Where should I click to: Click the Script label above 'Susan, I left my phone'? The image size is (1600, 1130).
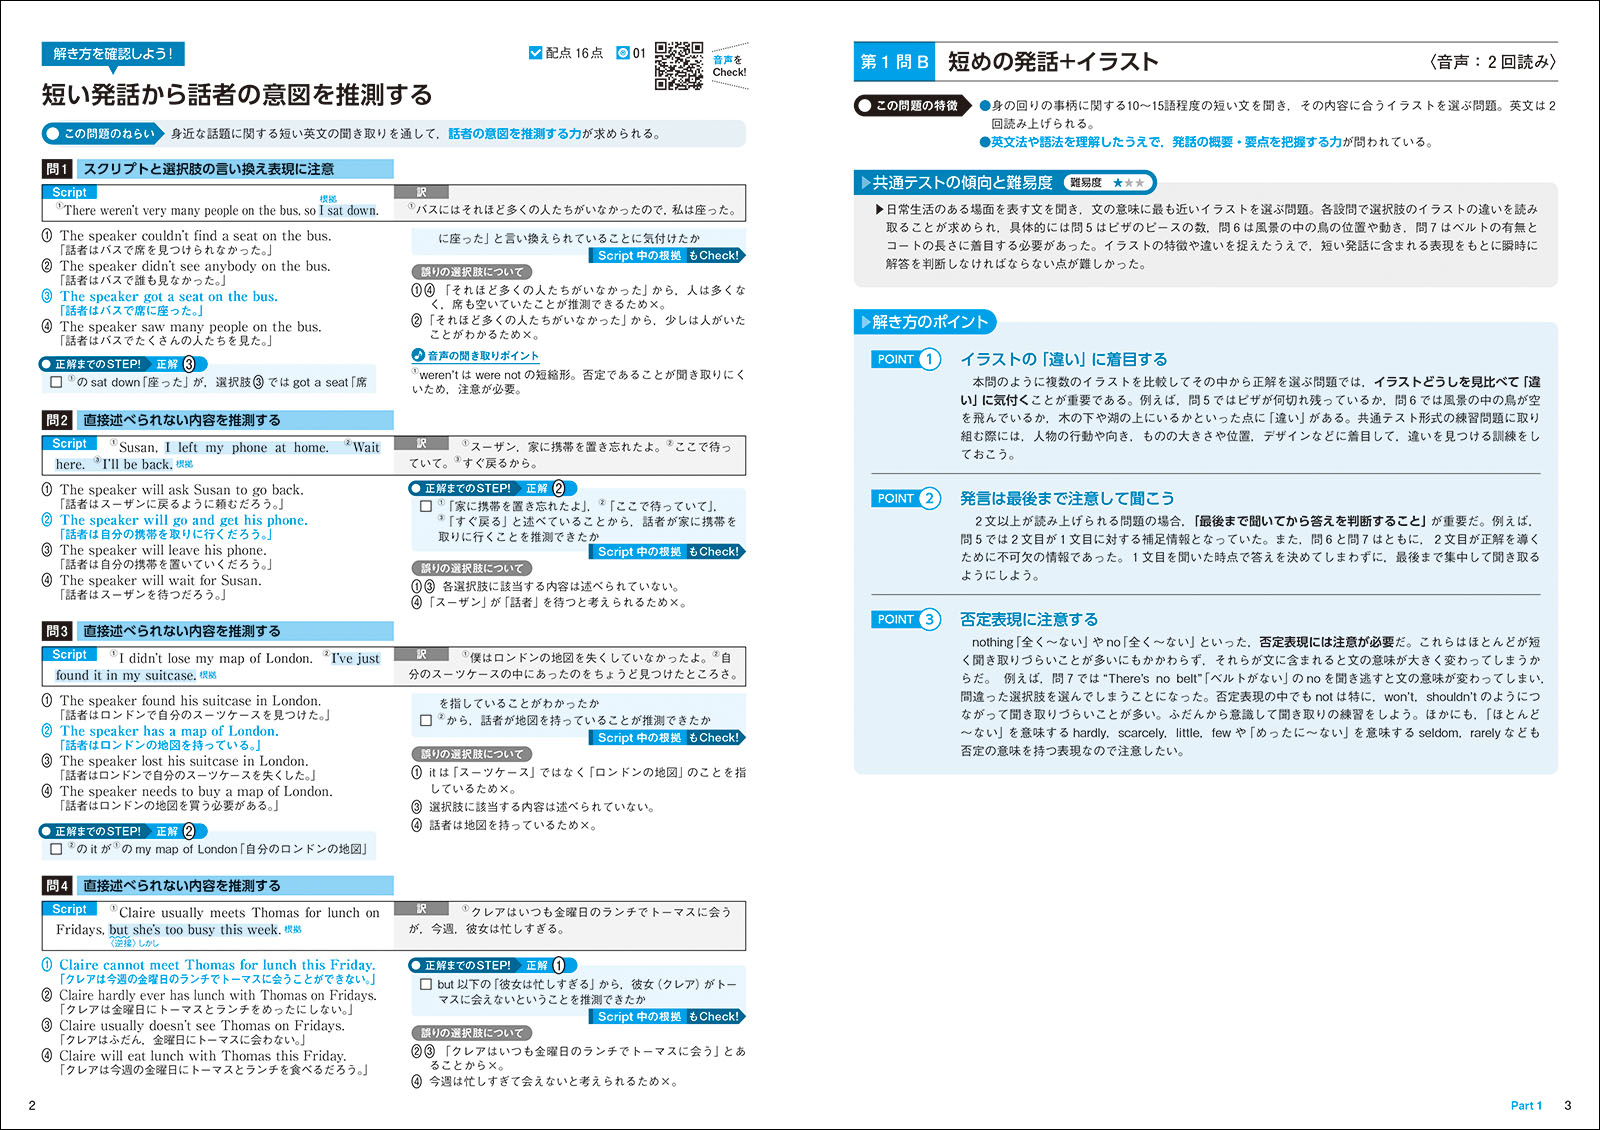click(x=69, y=443)
